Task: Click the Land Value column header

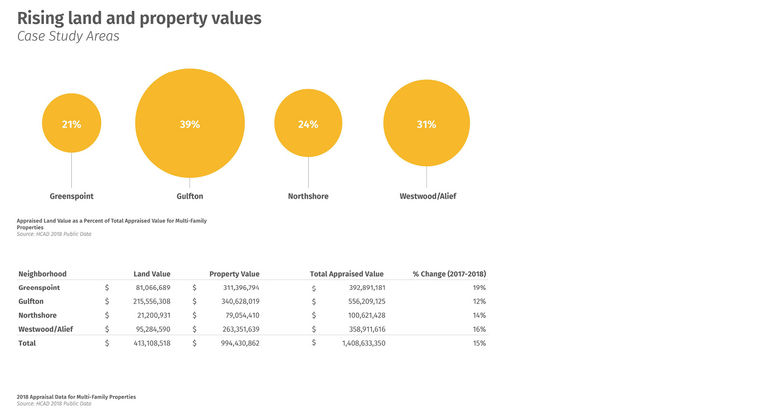Action: point(152,273)
